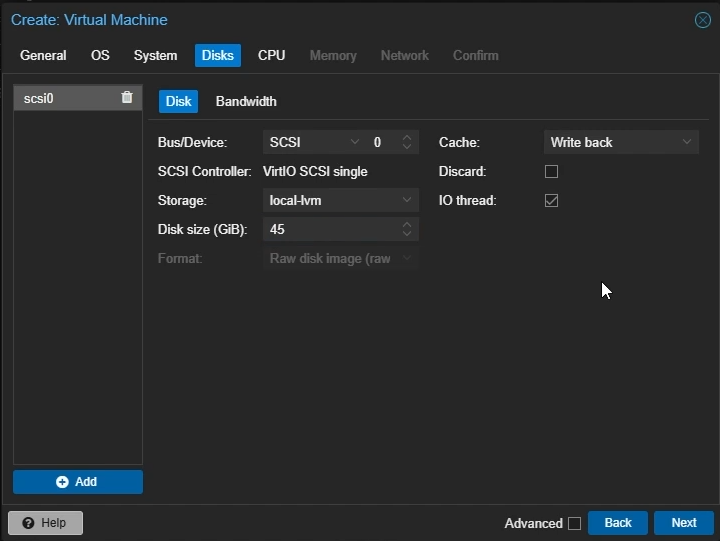Go to the CPU tab
Screen dimensions: 720x541
pyautogui.click(x=271, y=56)
